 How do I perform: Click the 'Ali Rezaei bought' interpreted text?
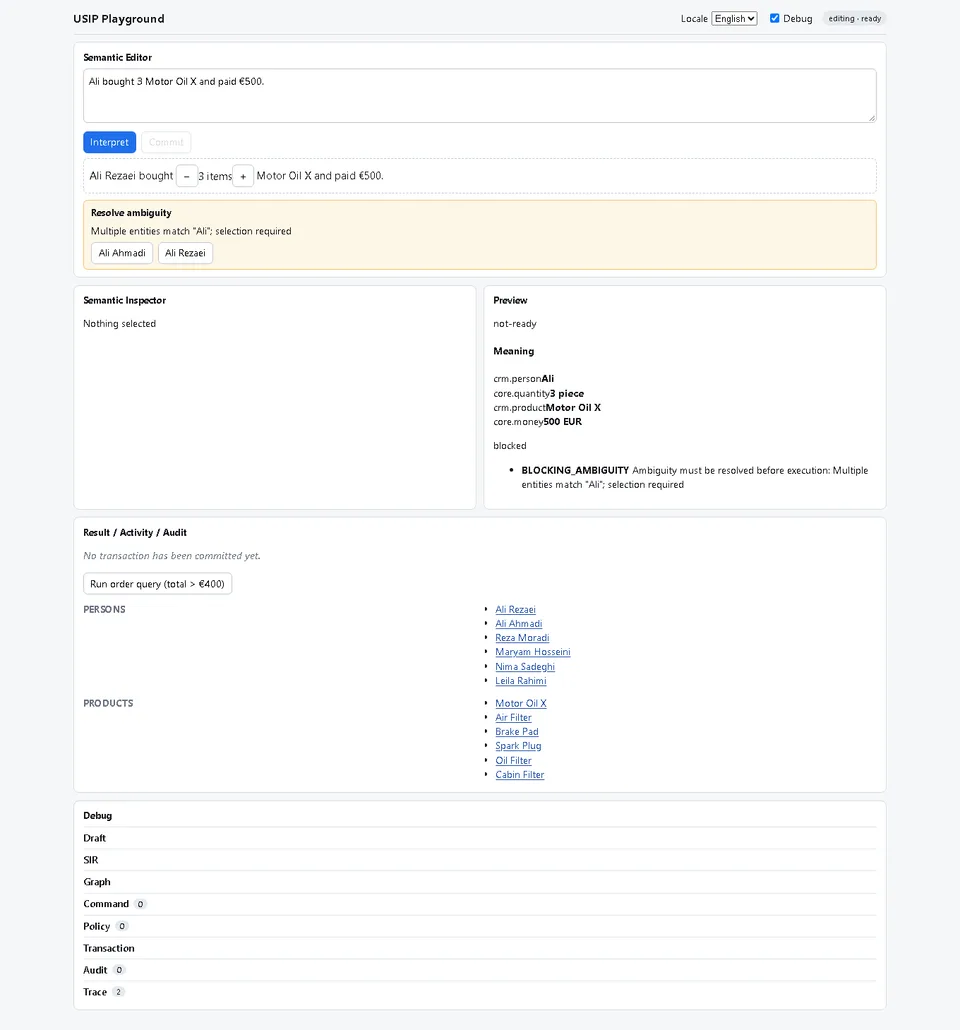coord(131,176)
